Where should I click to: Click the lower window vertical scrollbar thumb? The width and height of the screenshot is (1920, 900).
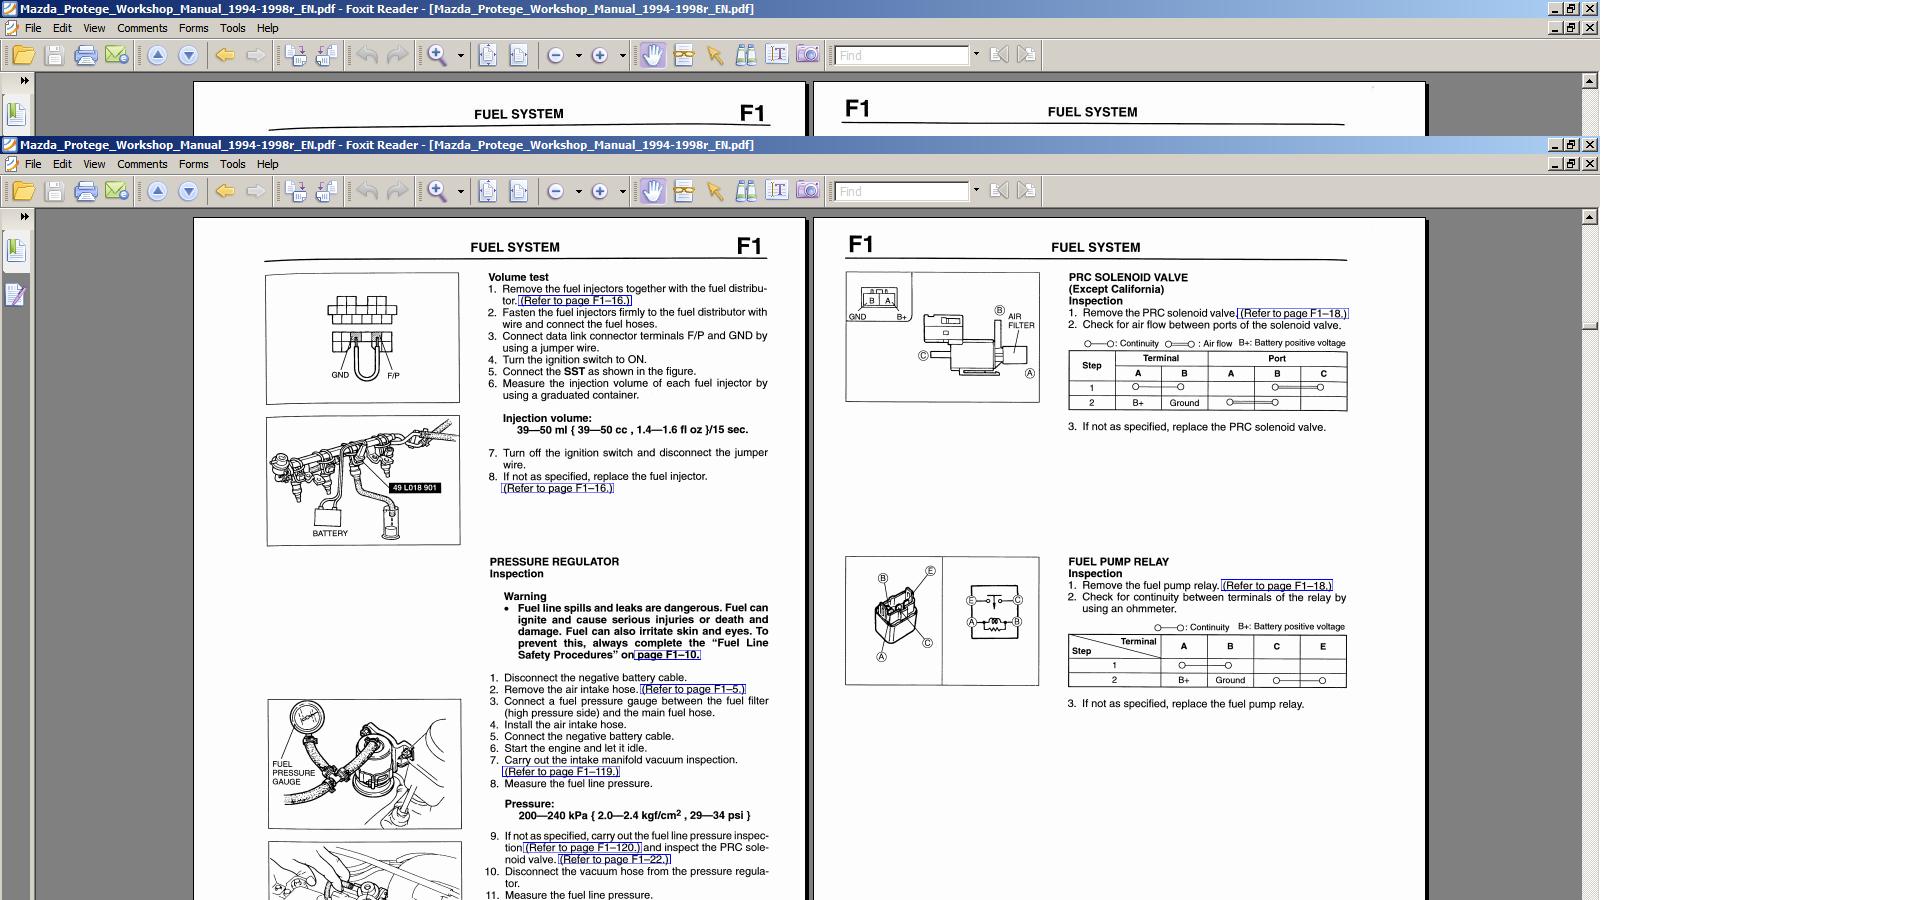coord(1589,325)
